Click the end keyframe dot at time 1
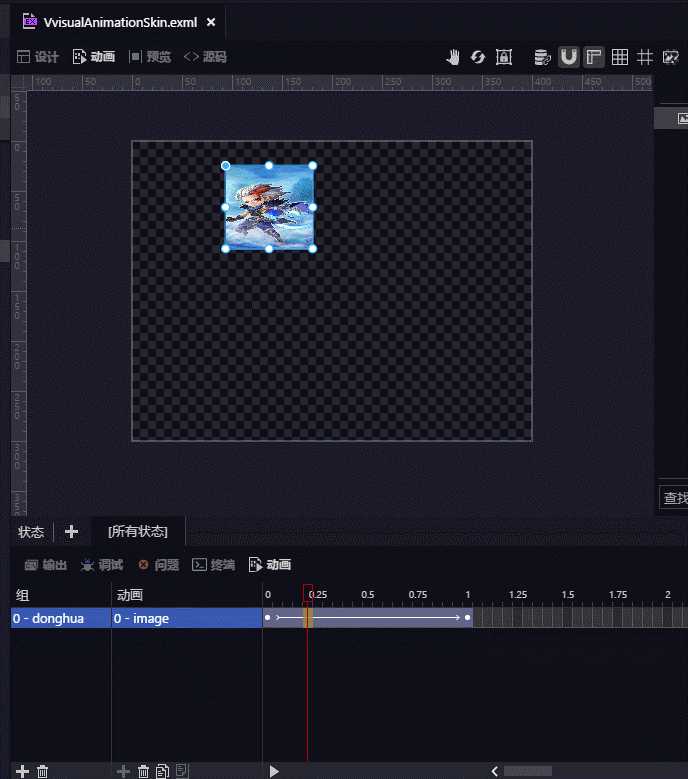688x779 pixels. tap(467, 618)
